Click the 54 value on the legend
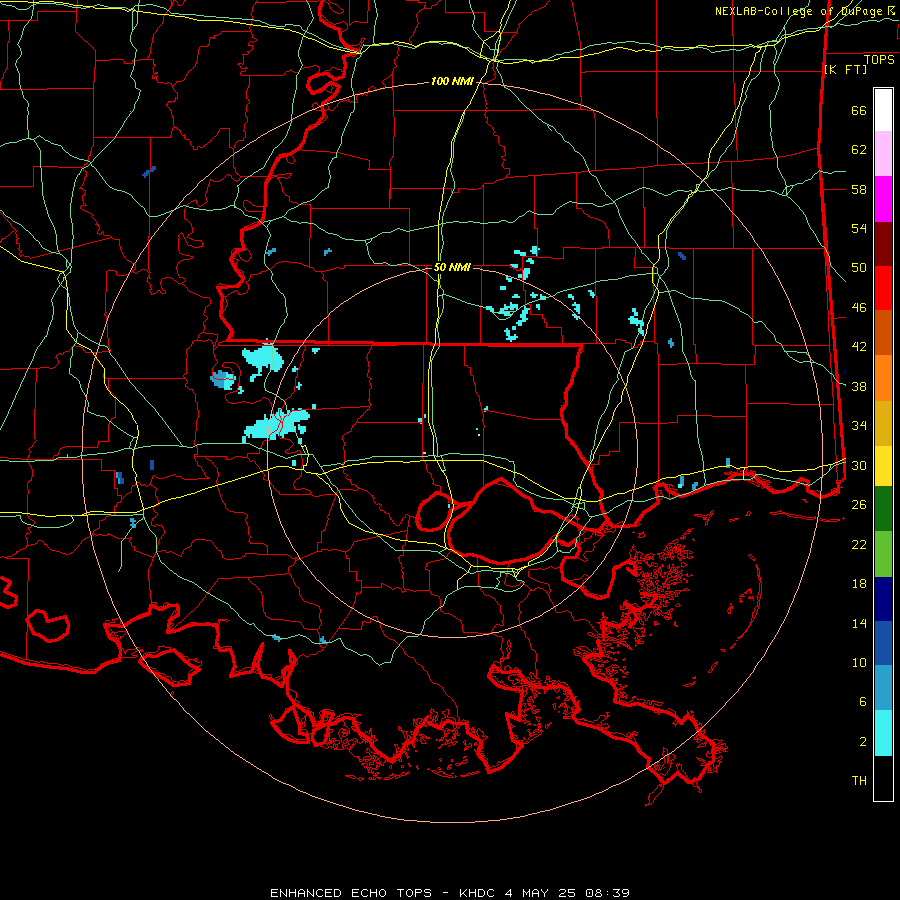 tap(859, 228)
